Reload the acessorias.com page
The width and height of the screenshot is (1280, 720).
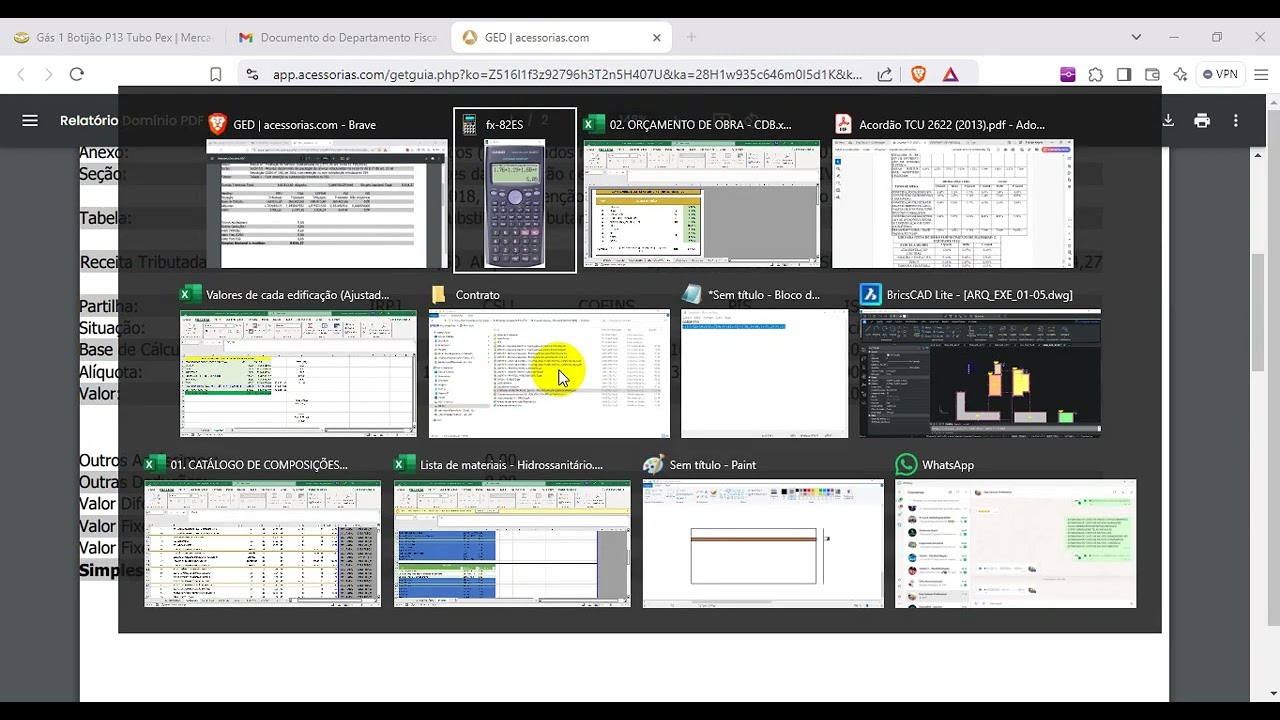(76, 74)
